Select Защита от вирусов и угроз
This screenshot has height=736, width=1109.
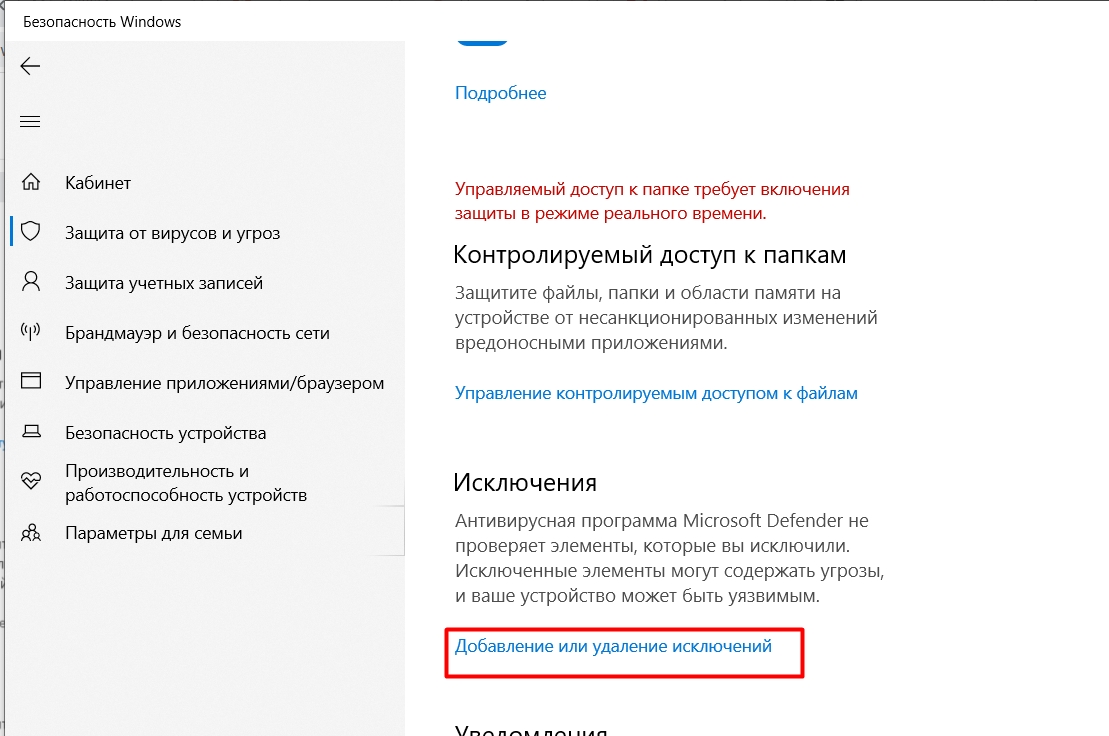[x=173, y=233]
